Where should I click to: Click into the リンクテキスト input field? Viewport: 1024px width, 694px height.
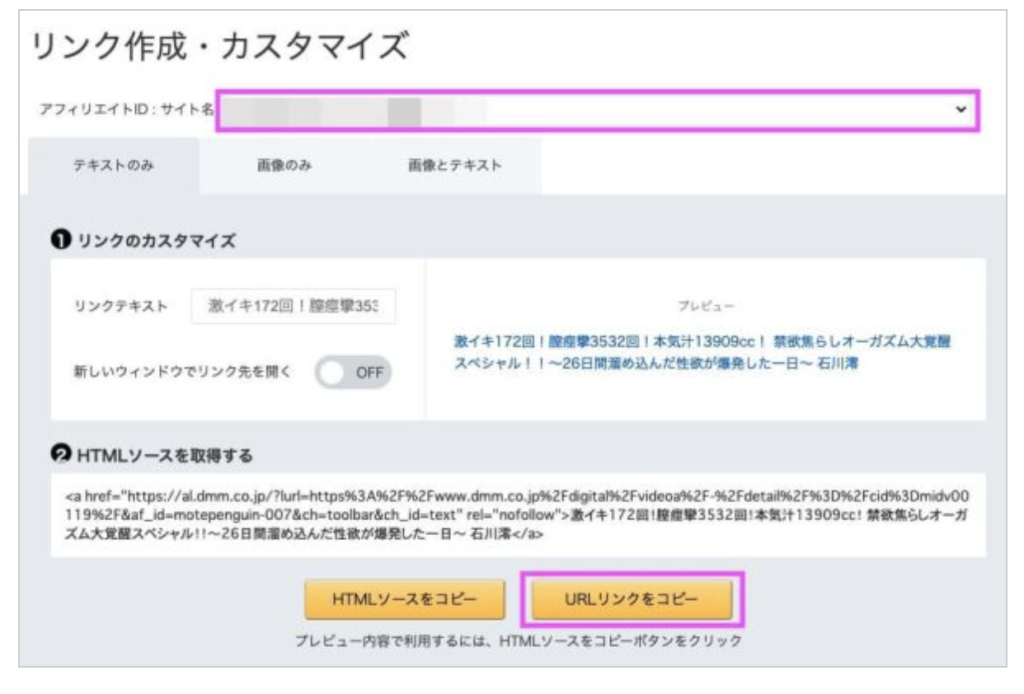click(x=293, y=307)
